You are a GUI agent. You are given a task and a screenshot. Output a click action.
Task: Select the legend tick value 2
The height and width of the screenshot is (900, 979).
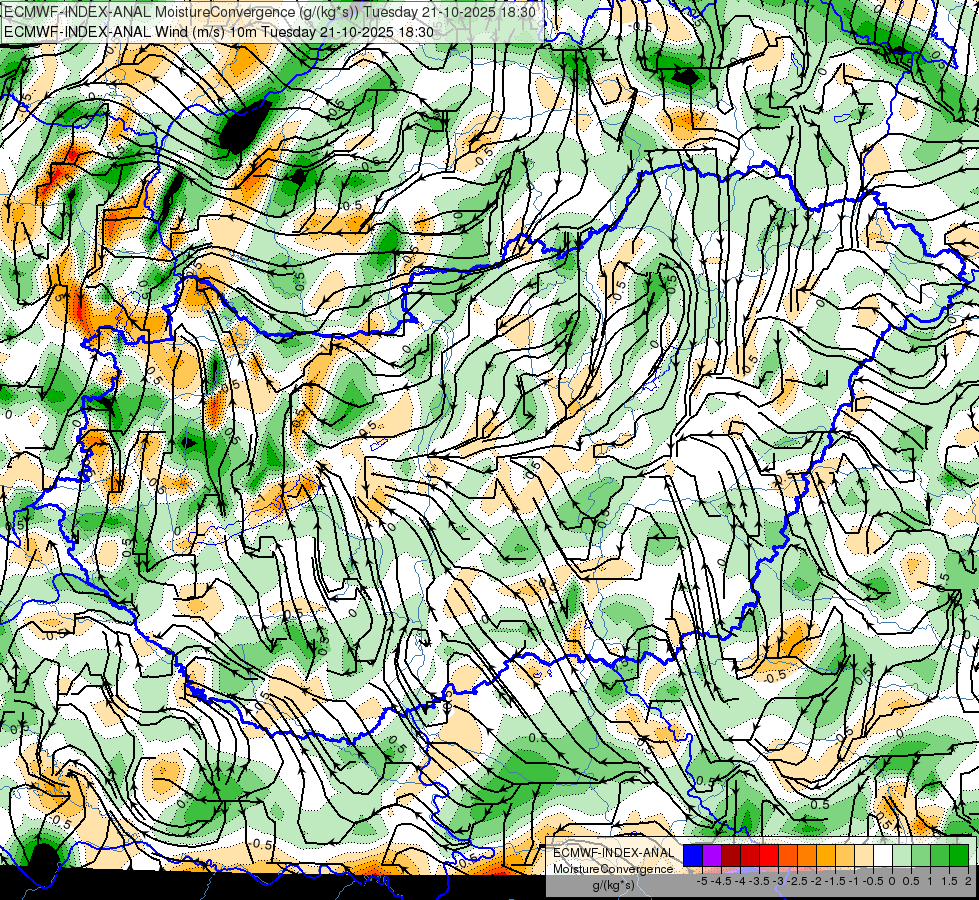968,881
